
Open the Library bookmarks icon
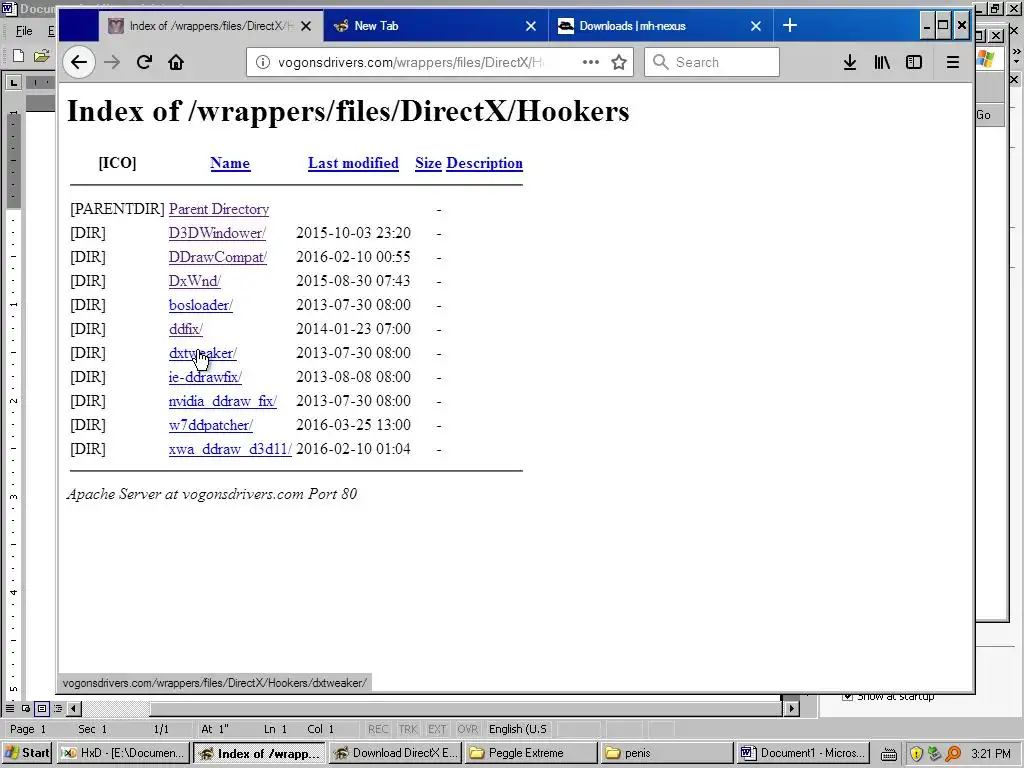(x=882, y=63)
